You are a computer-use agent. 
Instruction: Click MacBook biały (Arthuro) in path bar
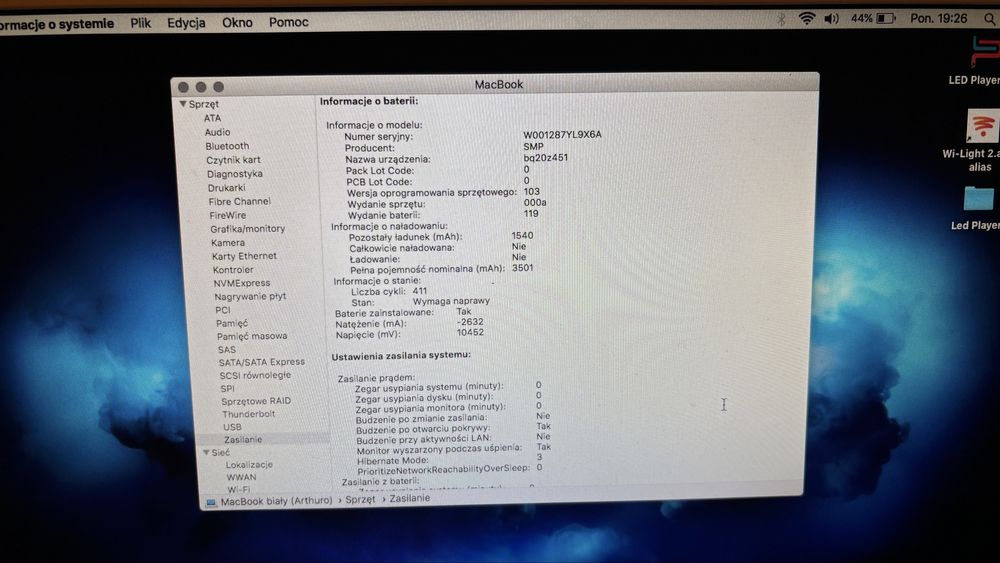pyautogui.click(x=276, y=501)
